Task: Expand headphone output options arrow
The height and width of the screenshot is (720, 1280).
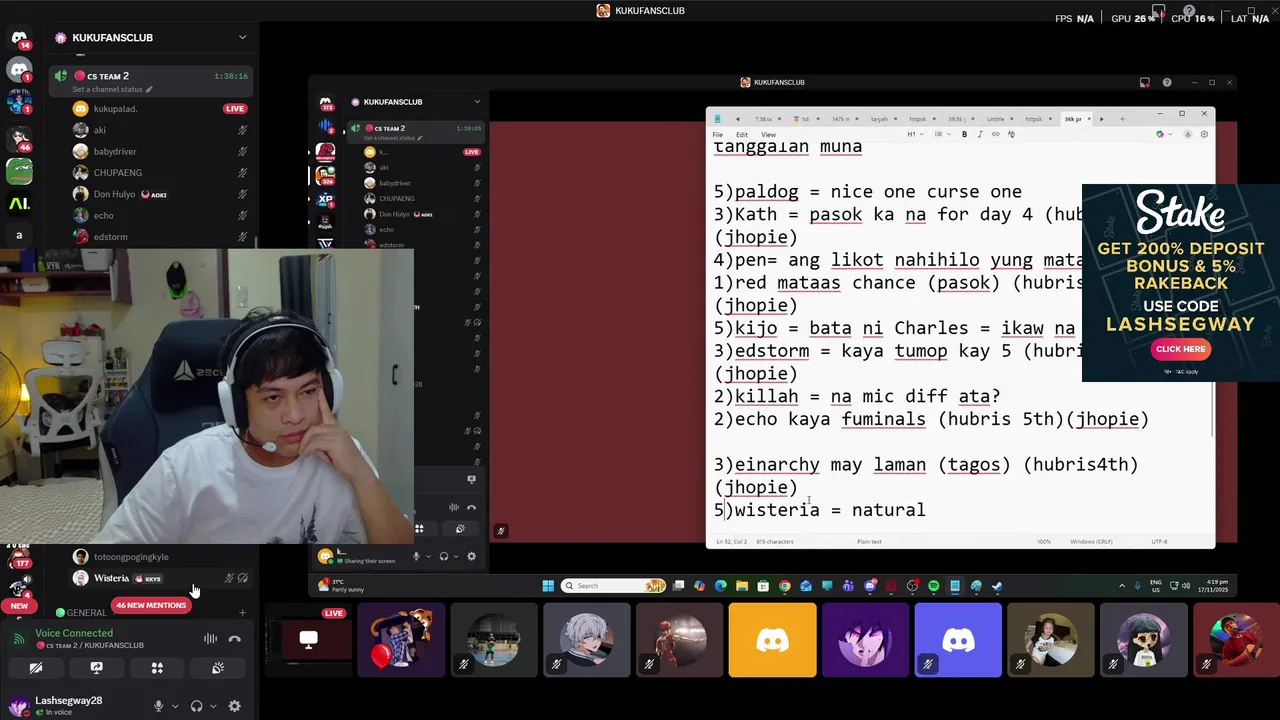Action: tap(213, 706)
